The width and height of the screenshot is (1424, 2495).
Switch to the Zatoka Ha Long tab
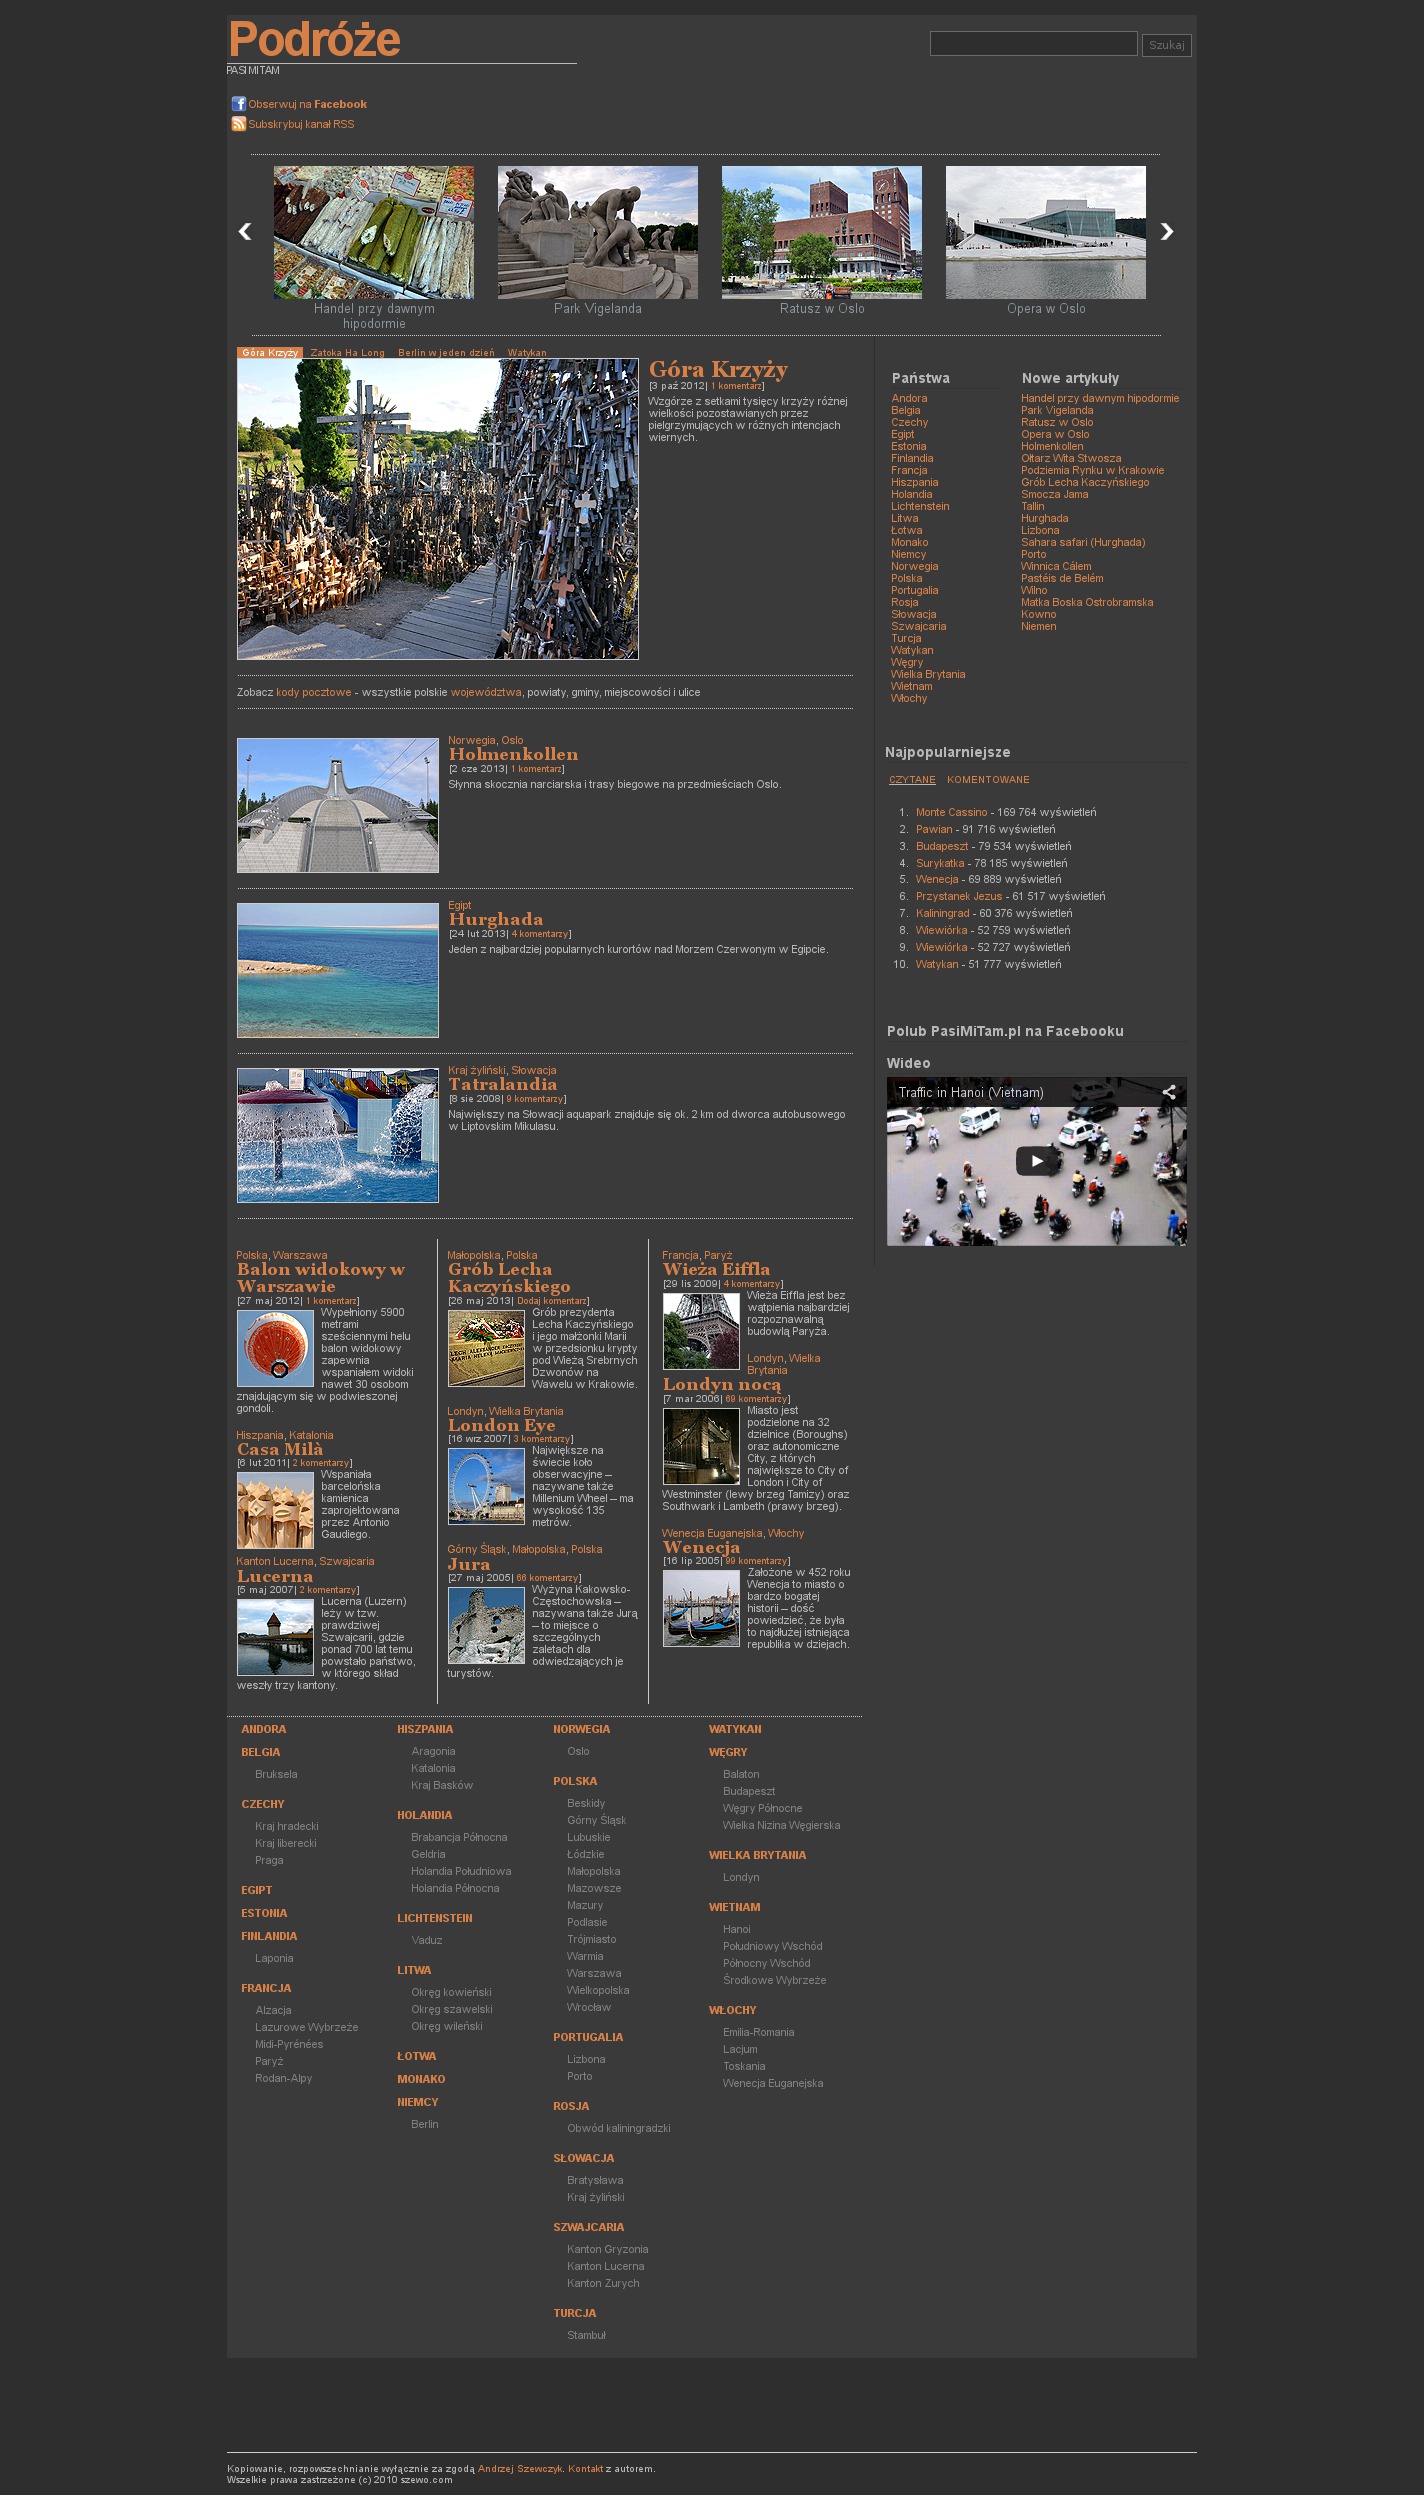347,353
